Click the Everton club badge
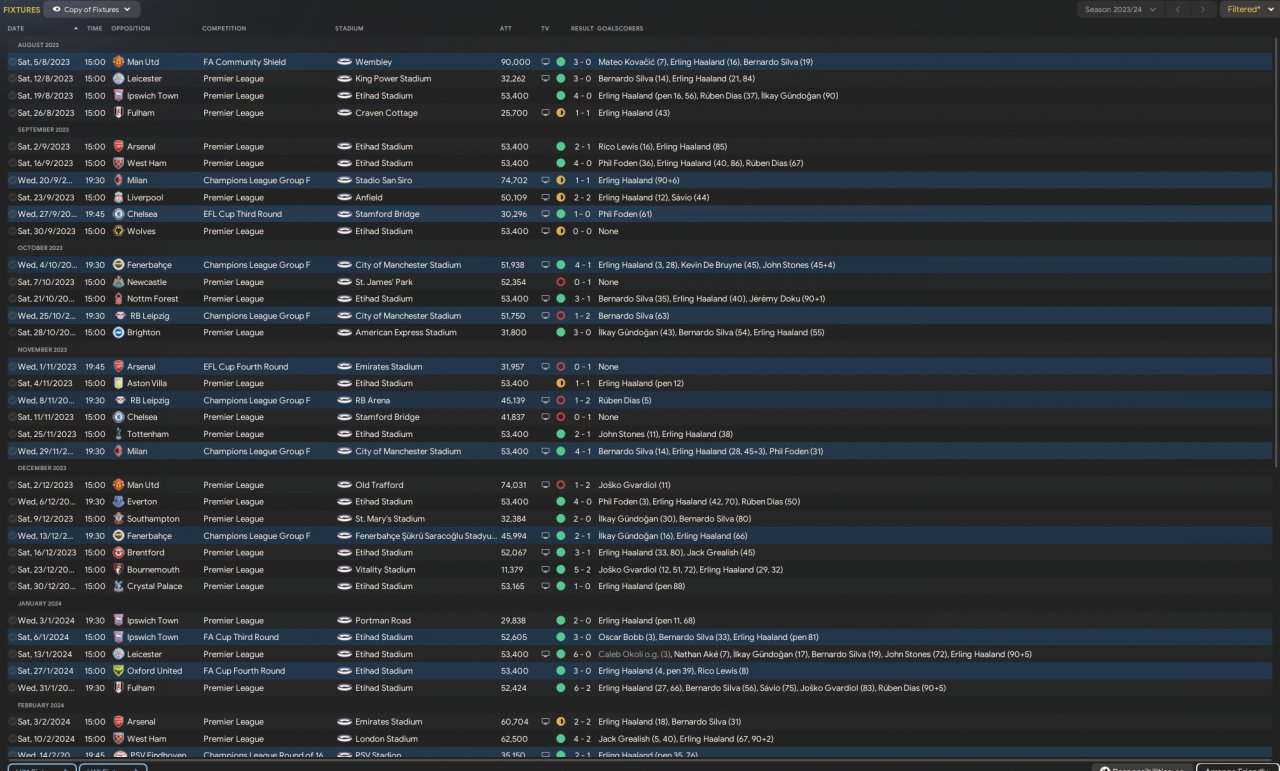Screen dimensions: 1280x771 pos(118,502)
